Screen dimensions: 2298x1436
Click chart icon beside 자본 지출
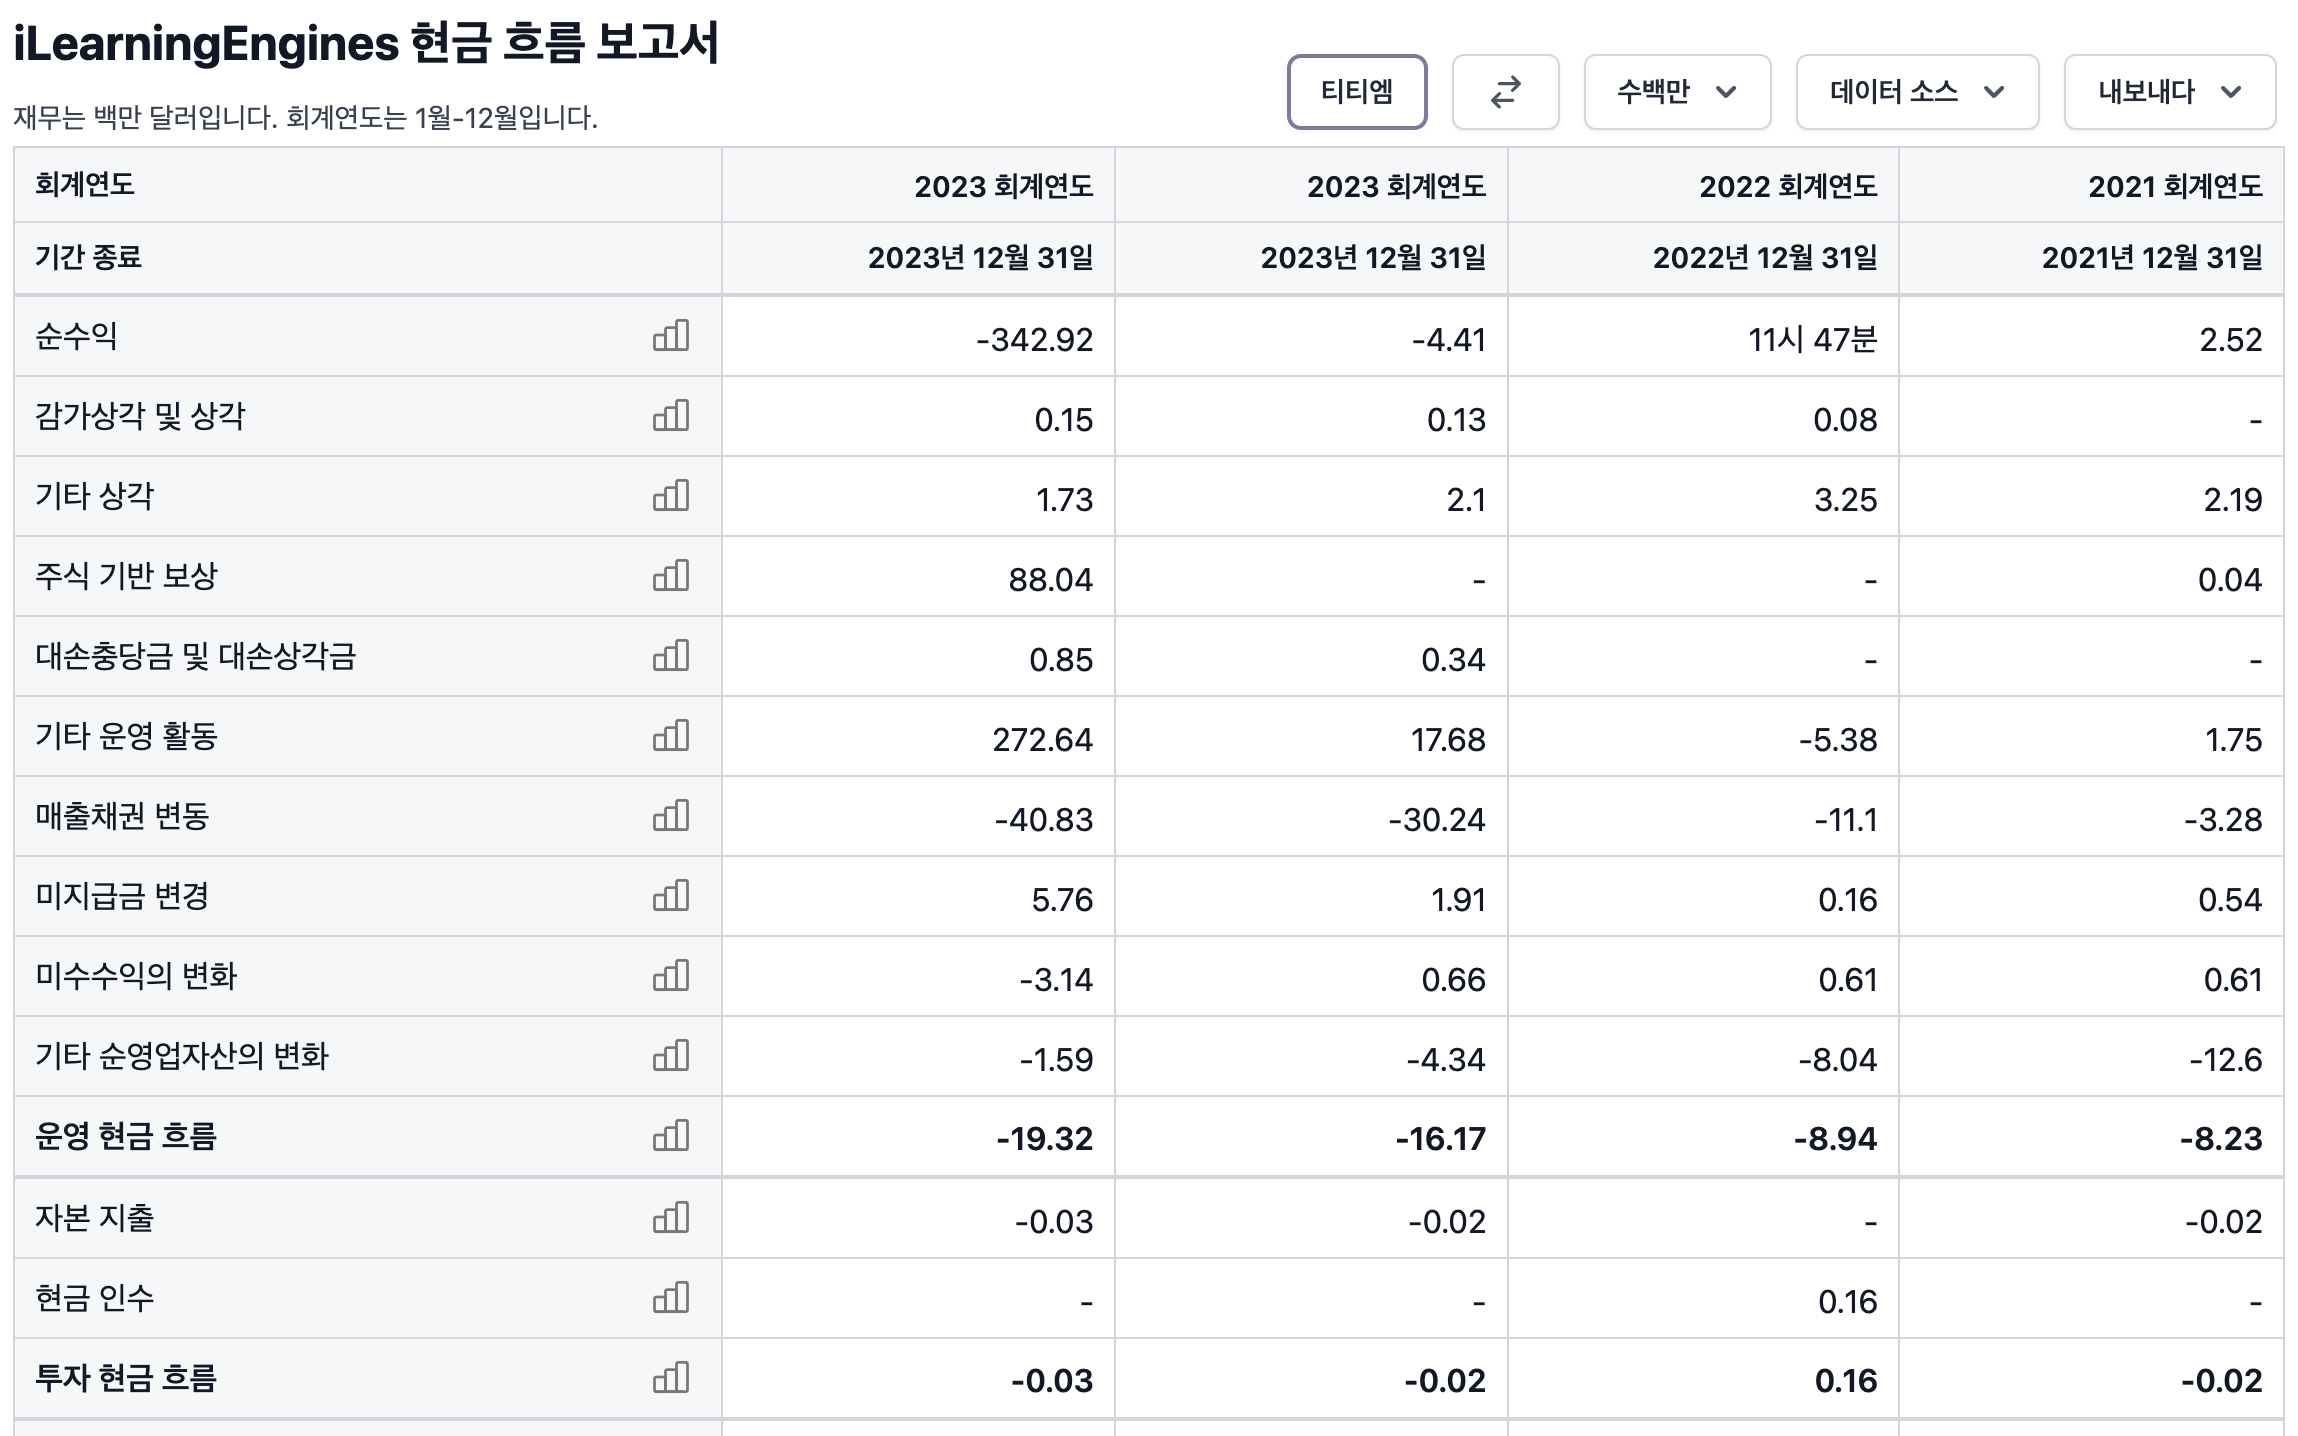(671, 1218)
